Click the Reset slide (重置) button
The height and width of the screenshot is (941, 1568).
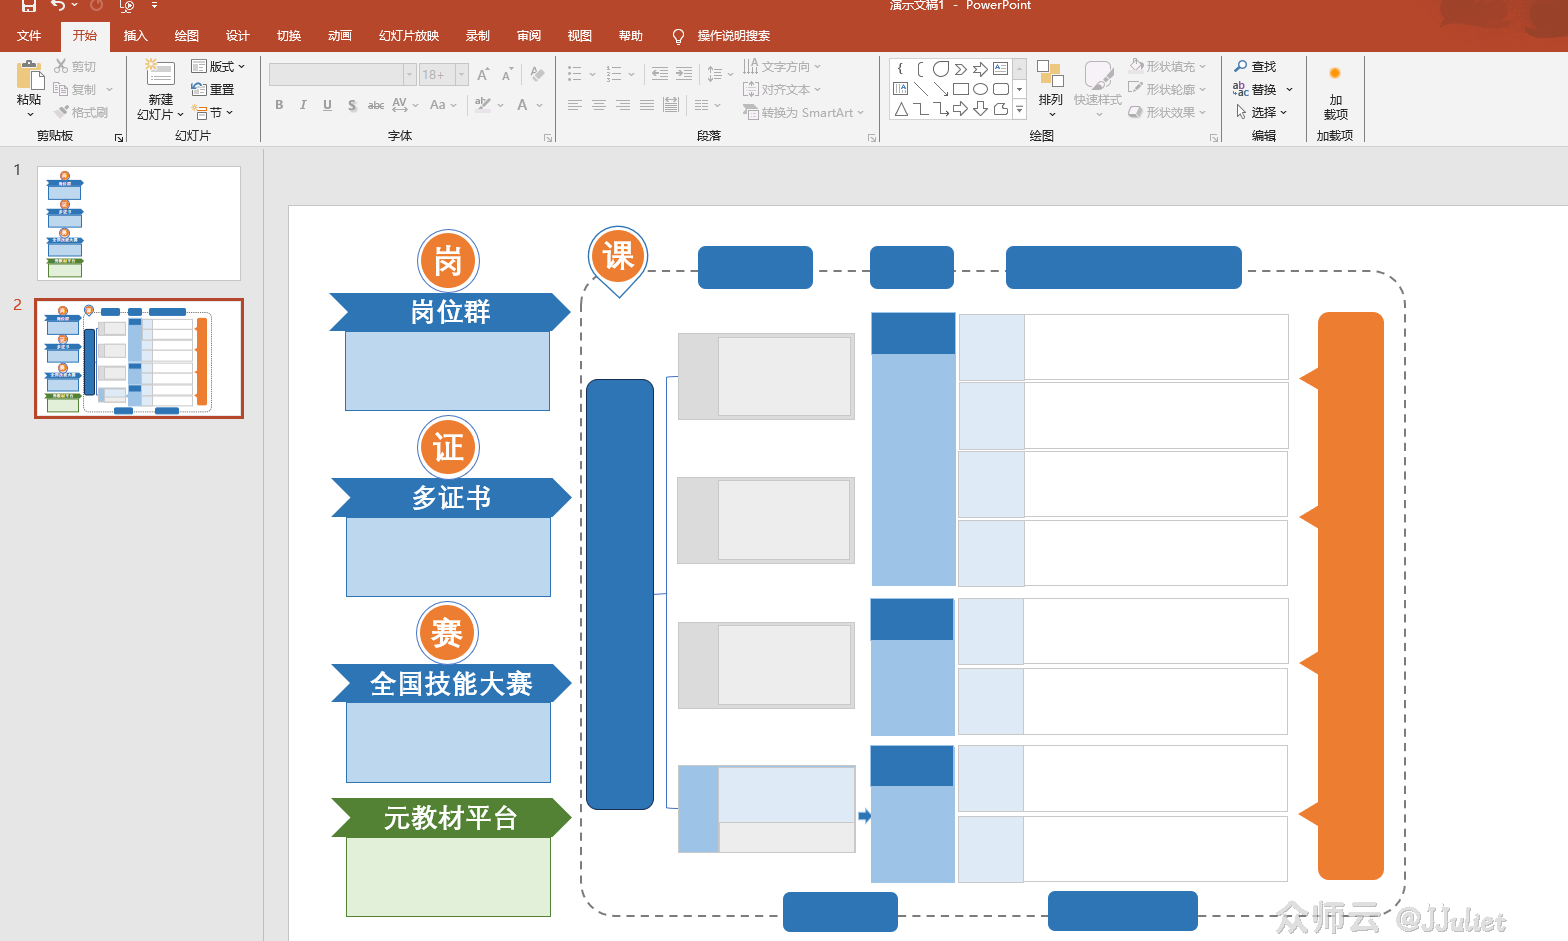coord(213,90)
